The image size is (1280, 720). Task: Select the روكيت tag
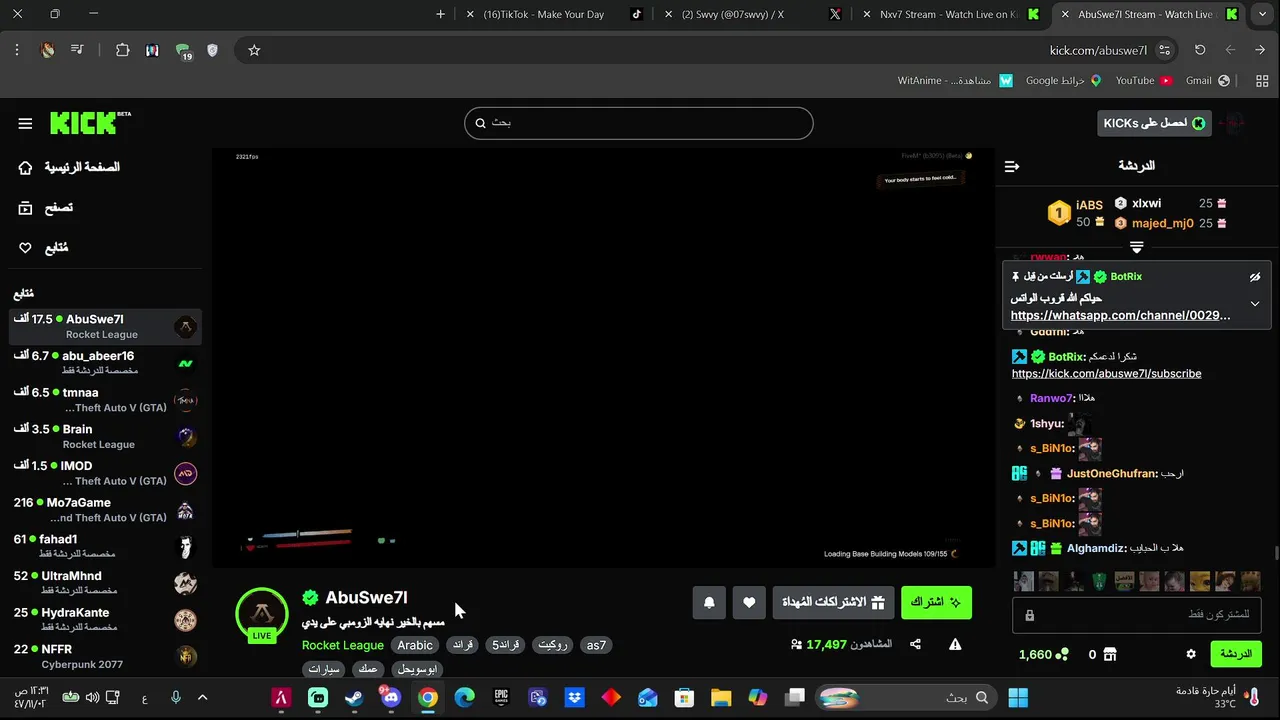[x=553, y=645]
